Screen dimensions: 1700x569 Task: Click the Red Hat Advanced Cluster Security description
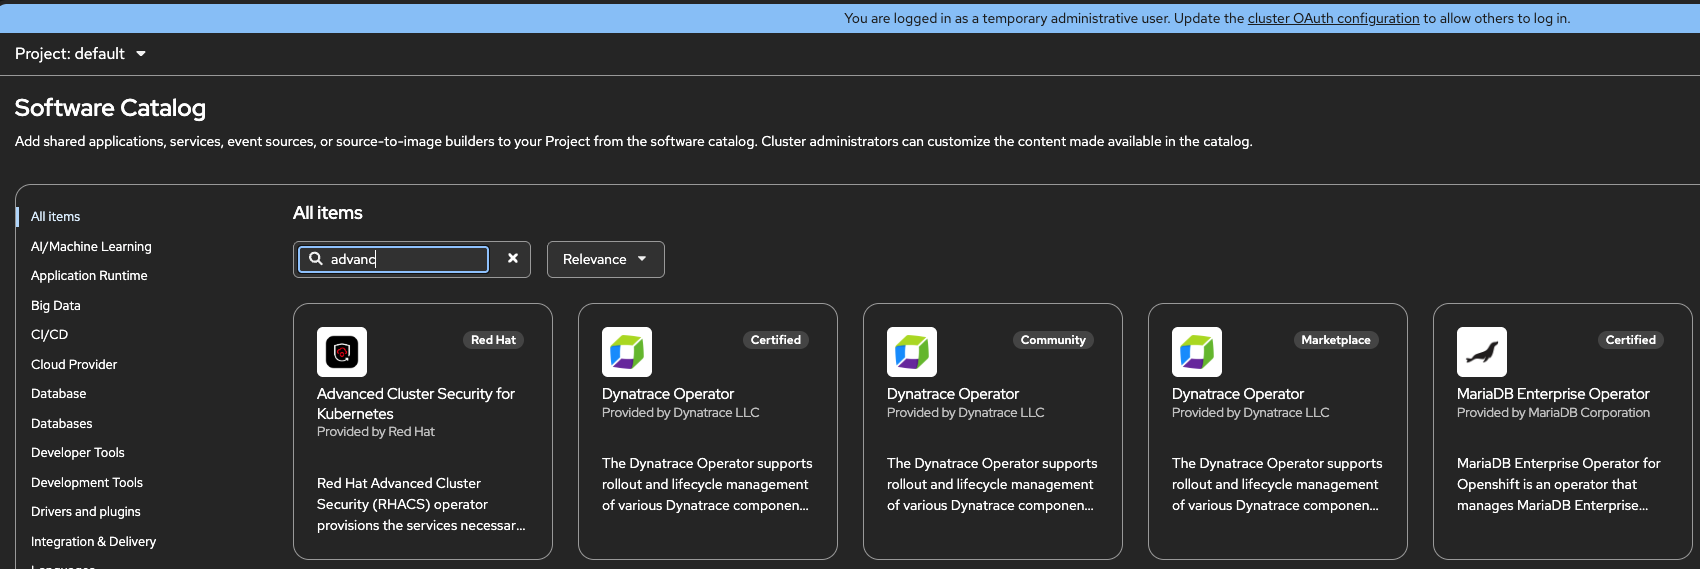coord(421,504)
